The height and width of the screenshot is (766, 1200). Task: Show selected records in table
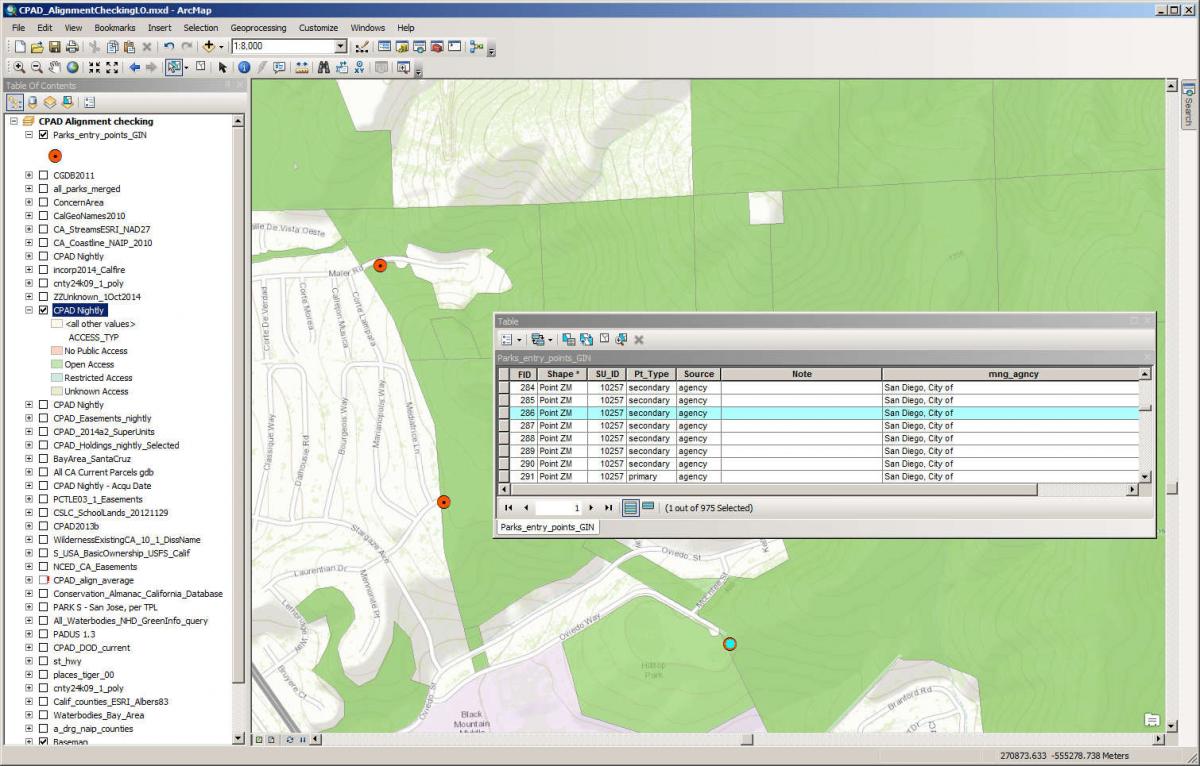pos(648,508)
